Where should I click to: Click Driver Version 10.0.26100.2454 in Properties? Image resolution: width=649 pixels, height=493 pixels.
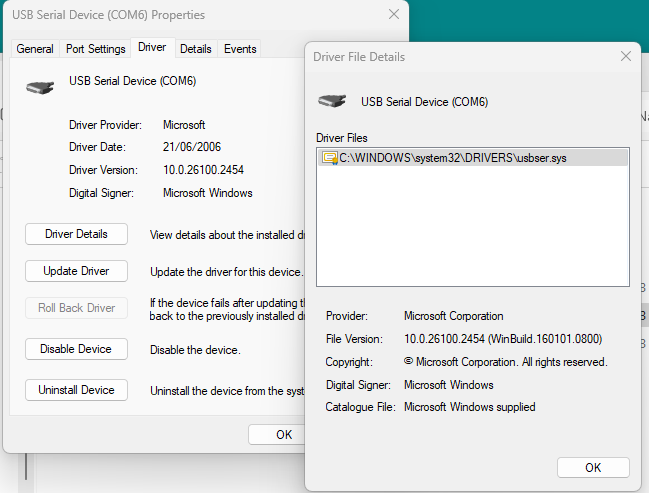(x=203, y=170)
